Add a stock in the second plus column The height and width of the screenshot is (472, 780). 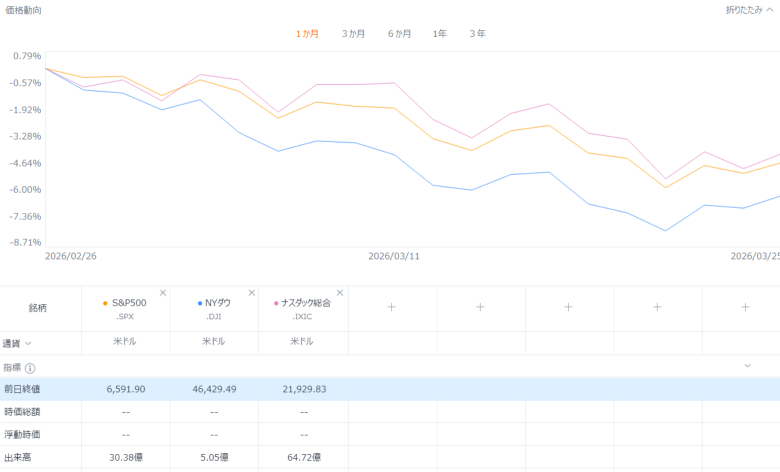[480, 307]
